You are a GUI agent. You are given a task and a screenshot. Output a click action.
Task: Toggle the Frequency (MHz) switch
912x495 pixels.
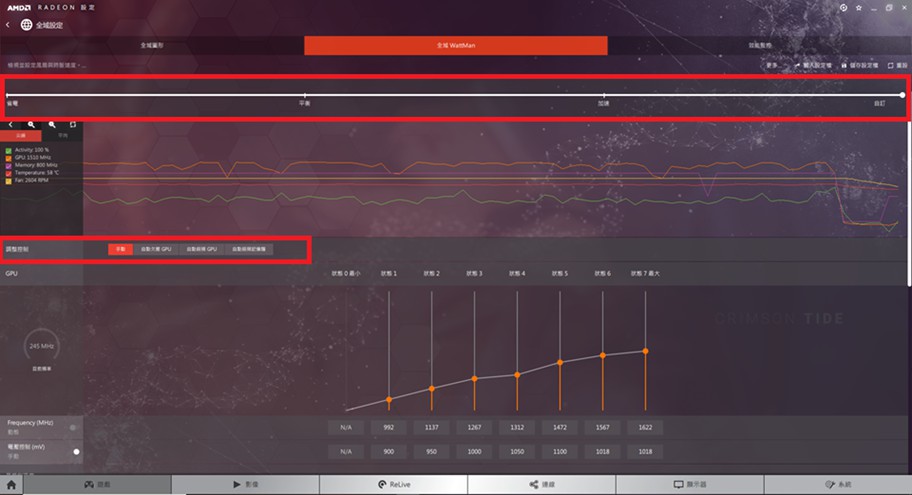pos(73,428)
